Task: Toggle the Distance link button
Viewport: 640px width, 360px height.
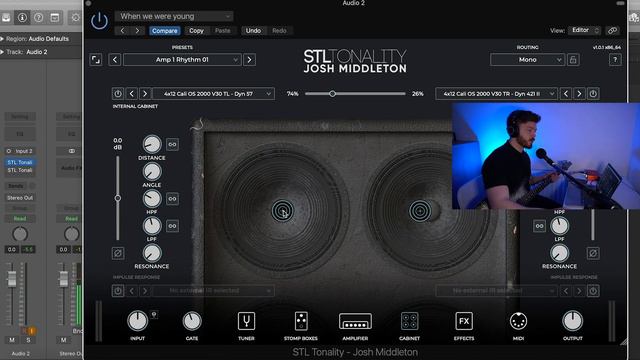Action: pos(172,144)
